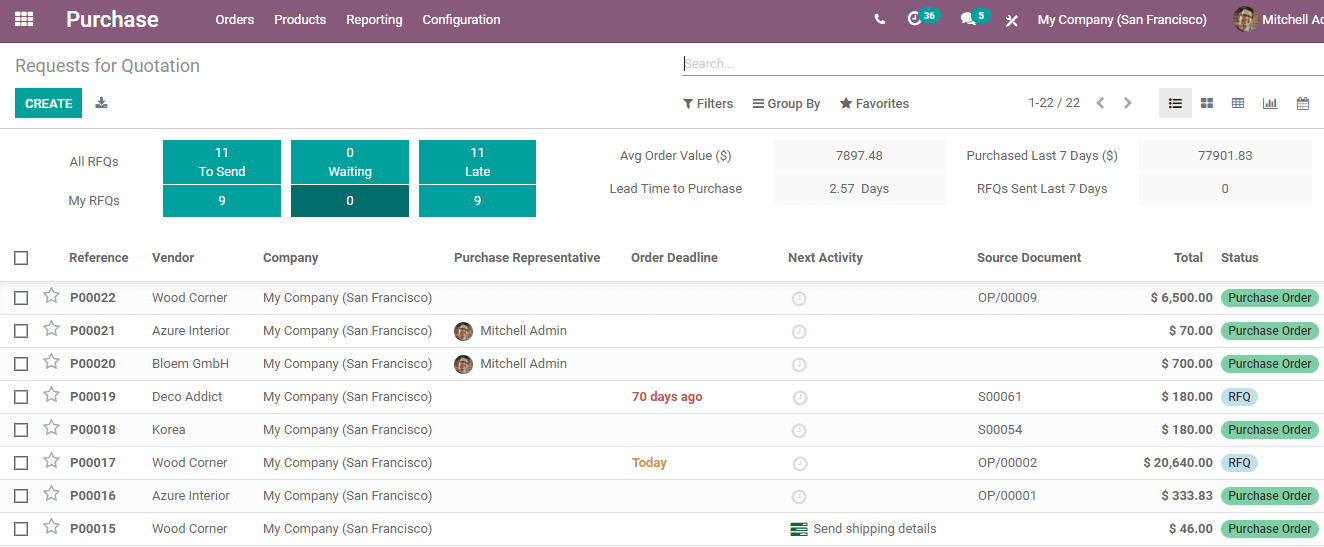Click the CREATE button
Screen dimensions: 1324x547
(48, 103)
